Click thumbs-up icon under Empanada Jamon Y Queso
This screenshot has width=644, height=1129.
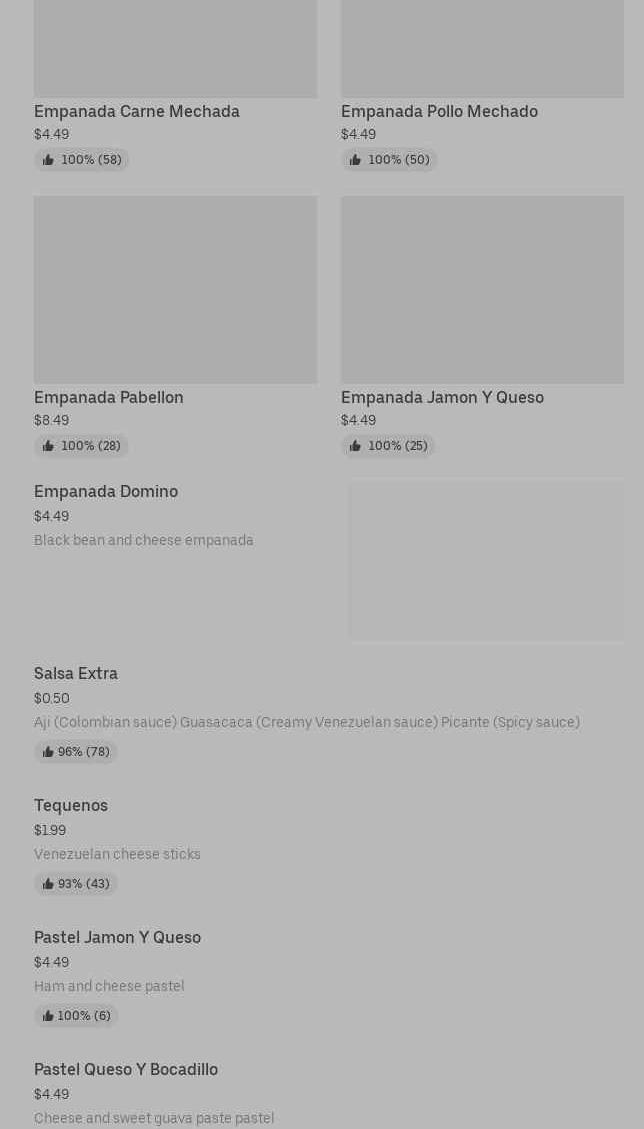point(355,446)
